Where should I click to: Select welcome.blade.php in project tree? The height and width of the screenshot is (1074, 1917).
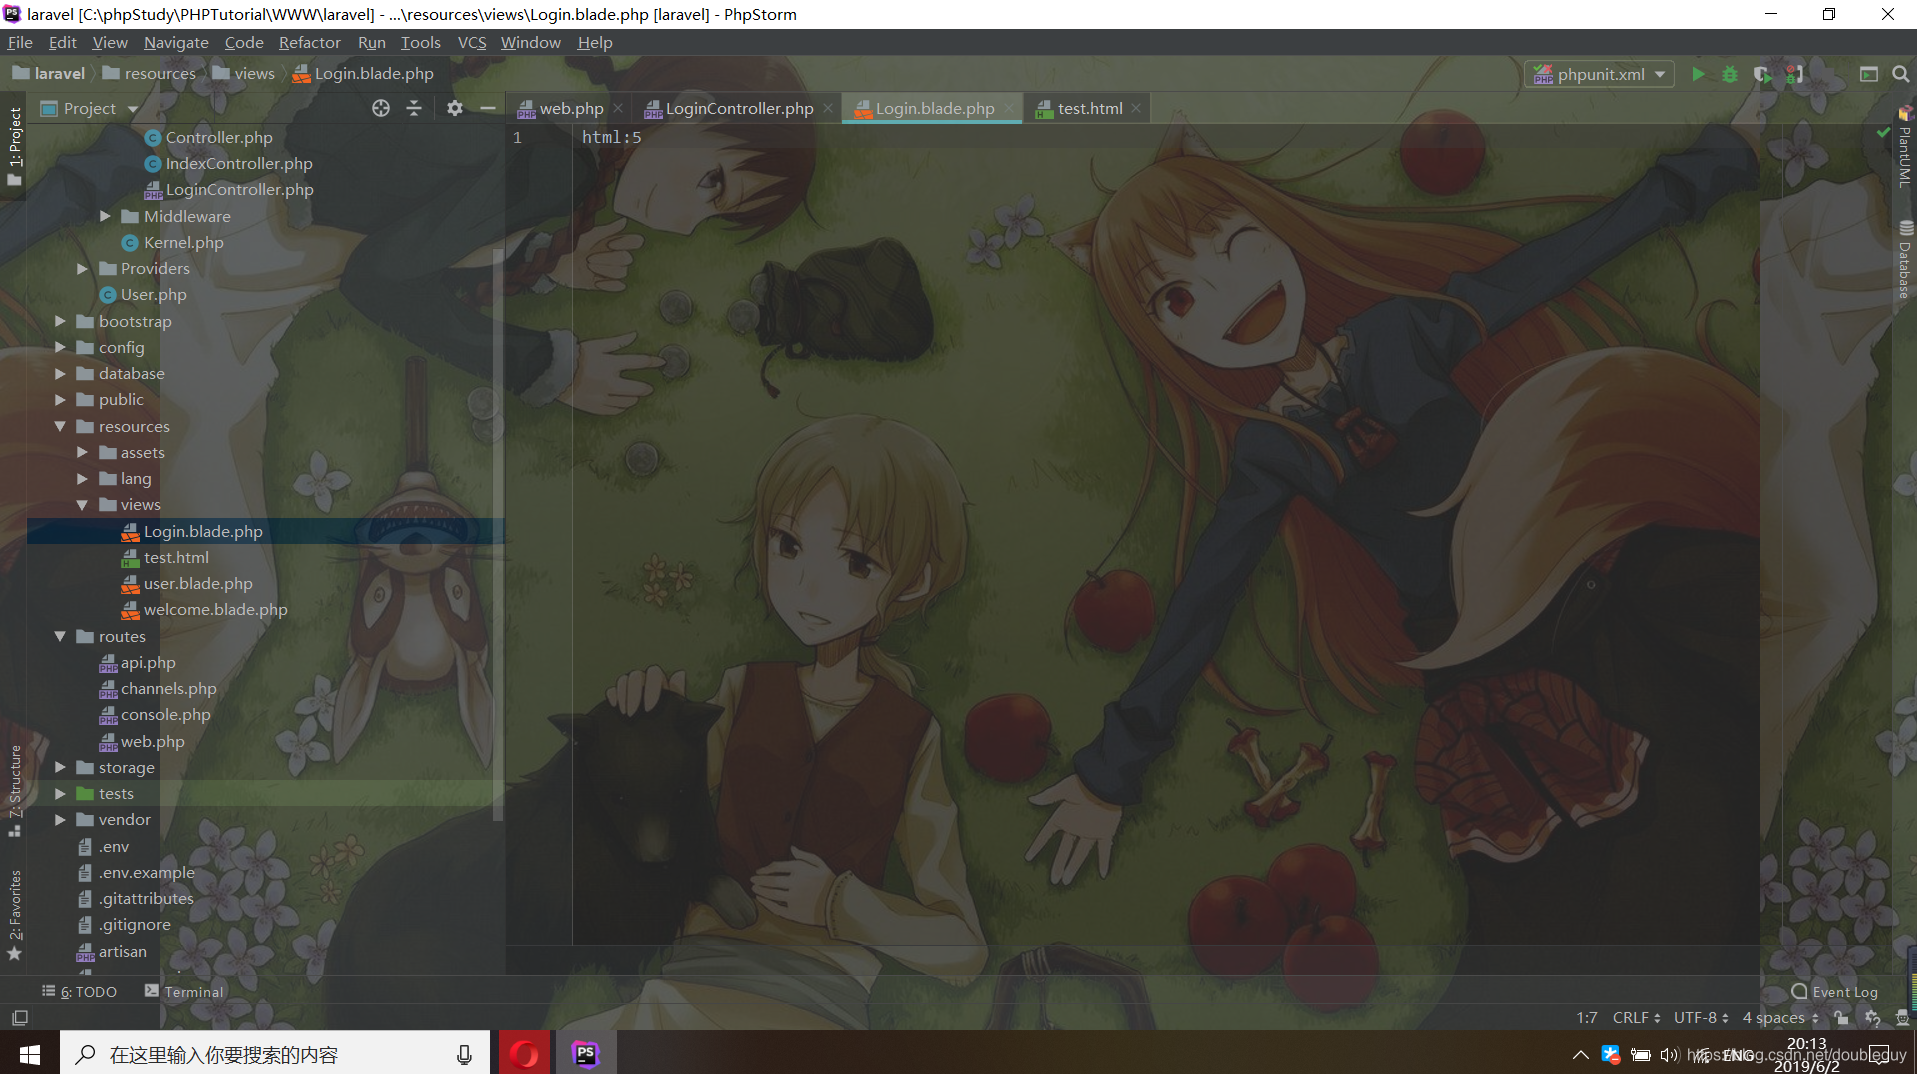pos(215,609)
